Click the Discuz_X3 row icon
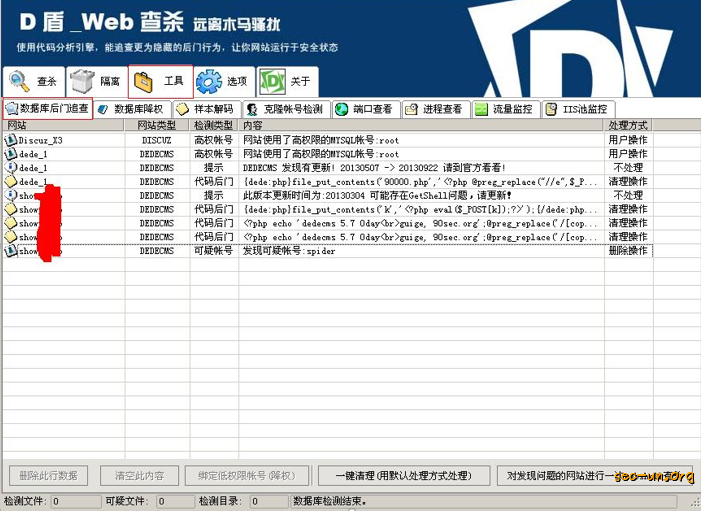Viewport: 701px width, 511px height. point(10,140)
